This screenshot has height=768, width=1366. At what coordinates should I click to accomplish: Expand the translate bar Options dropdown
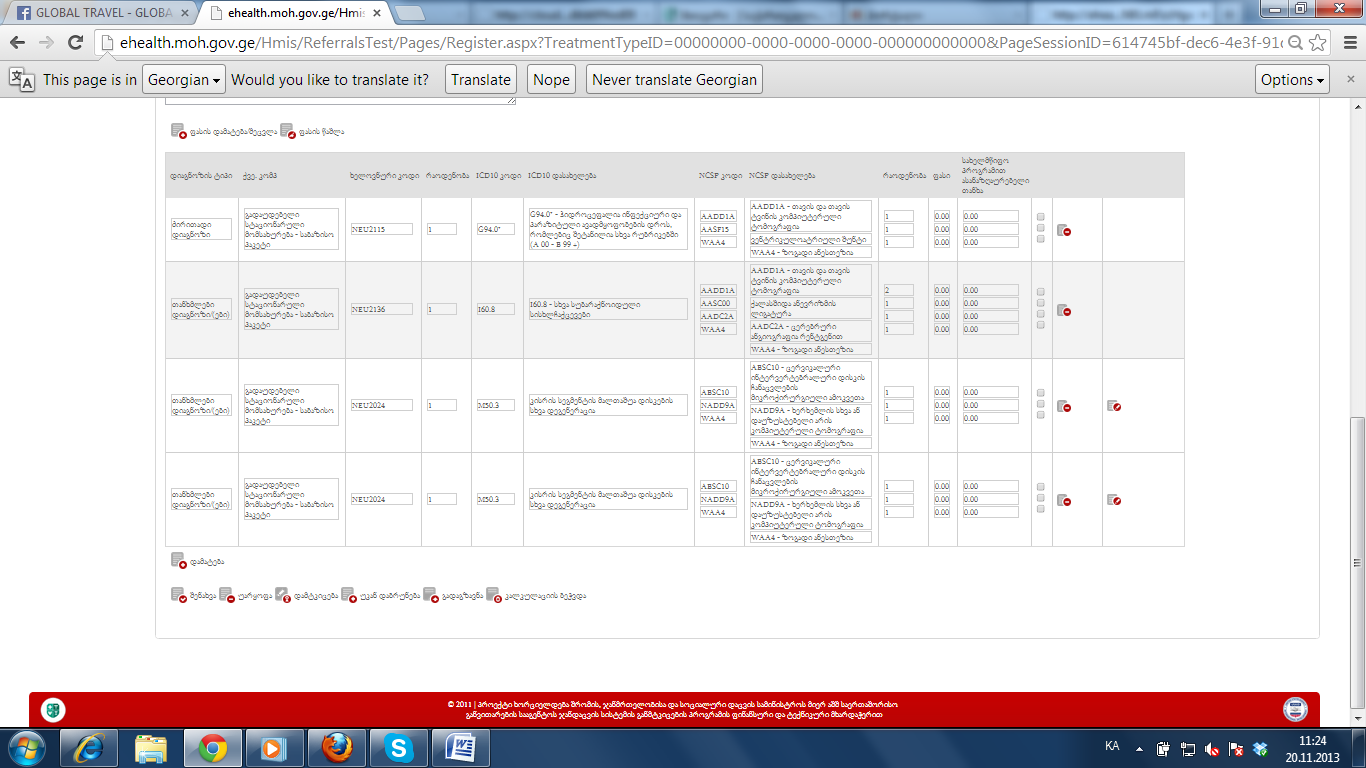(x=1292, y=80)
